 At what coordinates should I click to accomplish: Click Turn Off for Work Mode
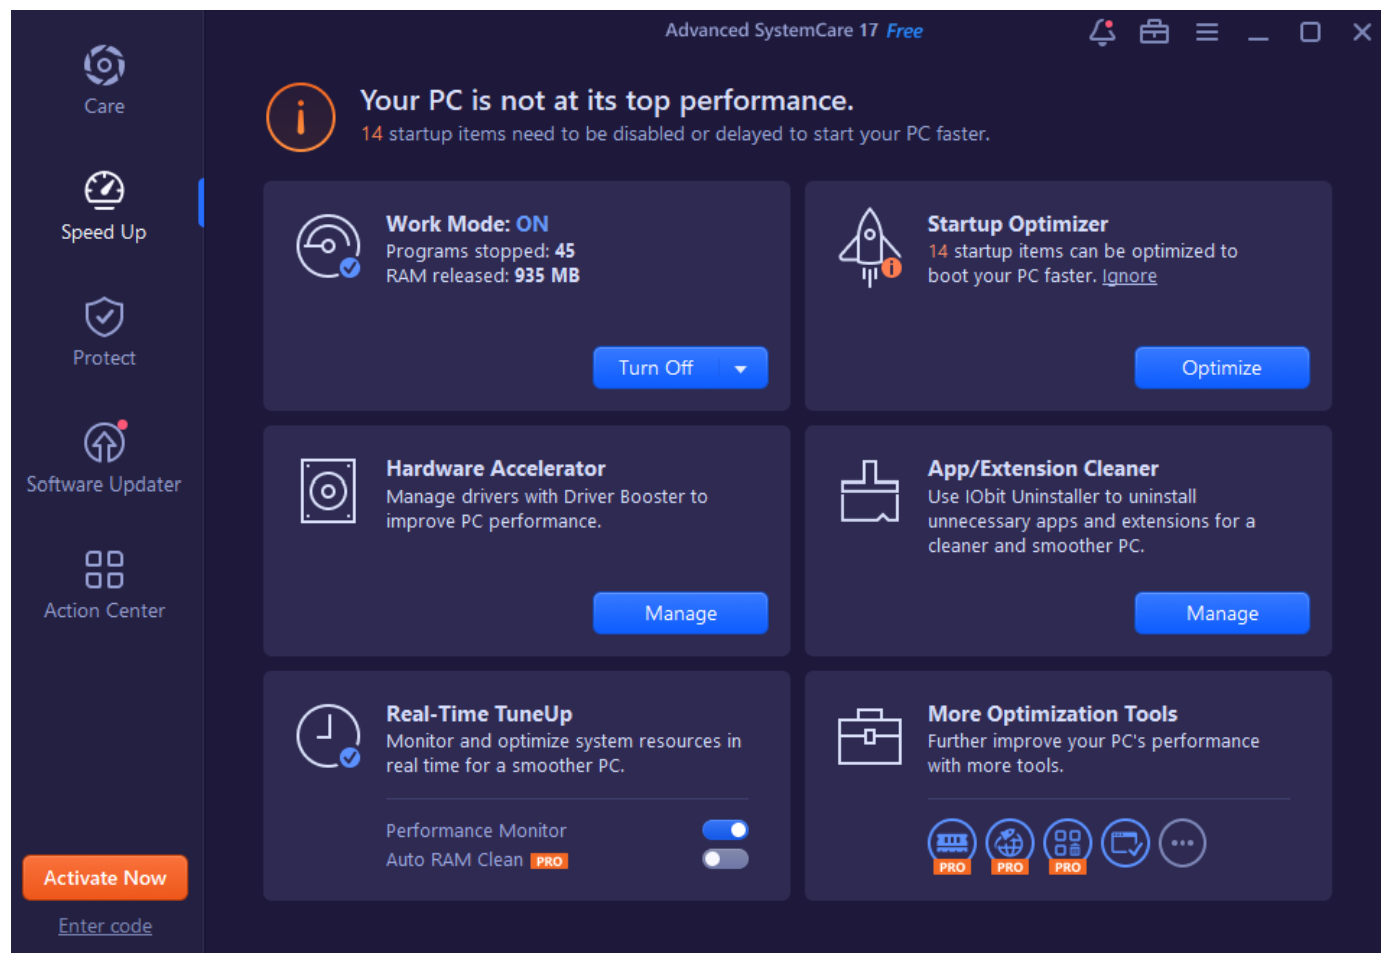tap(656, 368)
